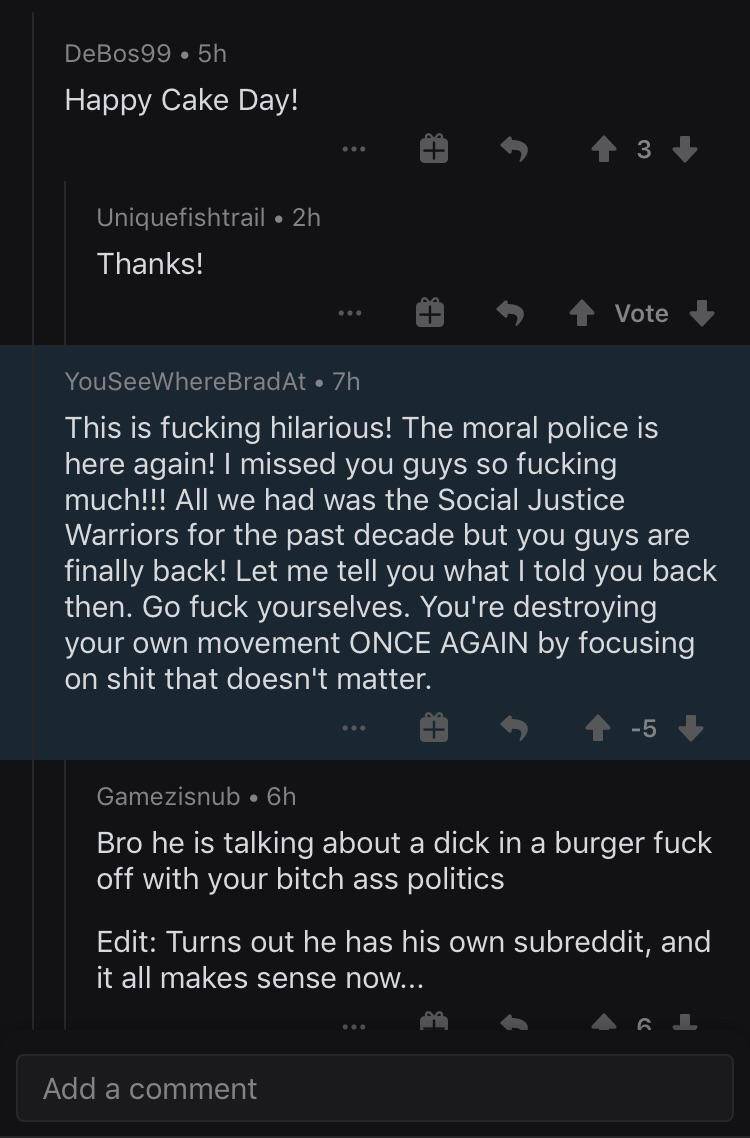Viewport: 750px width, 1138px height.
Task: Downvote DeBos99's Happy Cake Day comment
Action: (685, 150)
